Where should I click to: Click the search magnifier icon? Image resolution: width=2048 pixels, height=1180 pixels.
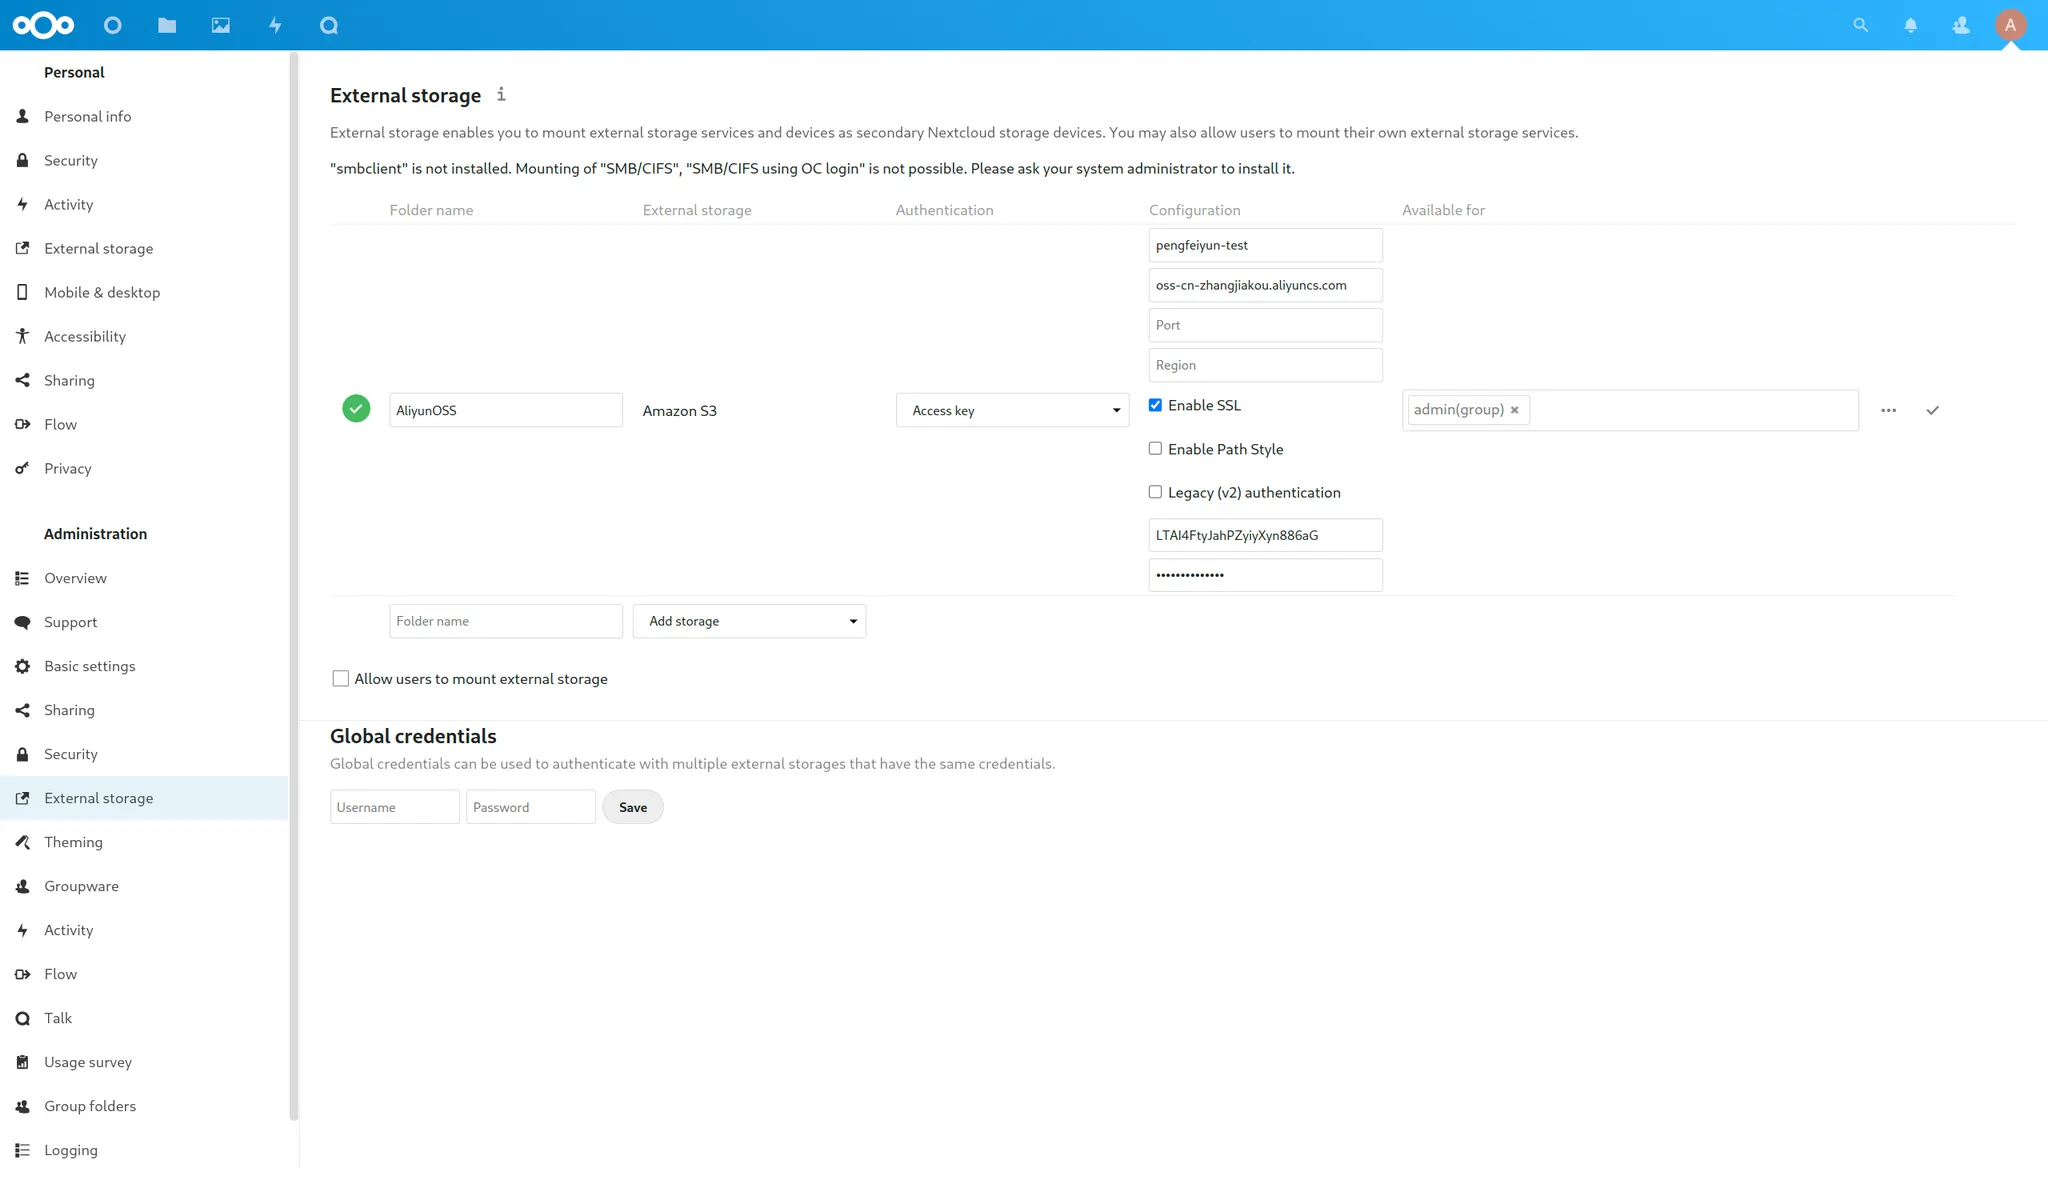pyautogui.click(x=1860, y=25)
